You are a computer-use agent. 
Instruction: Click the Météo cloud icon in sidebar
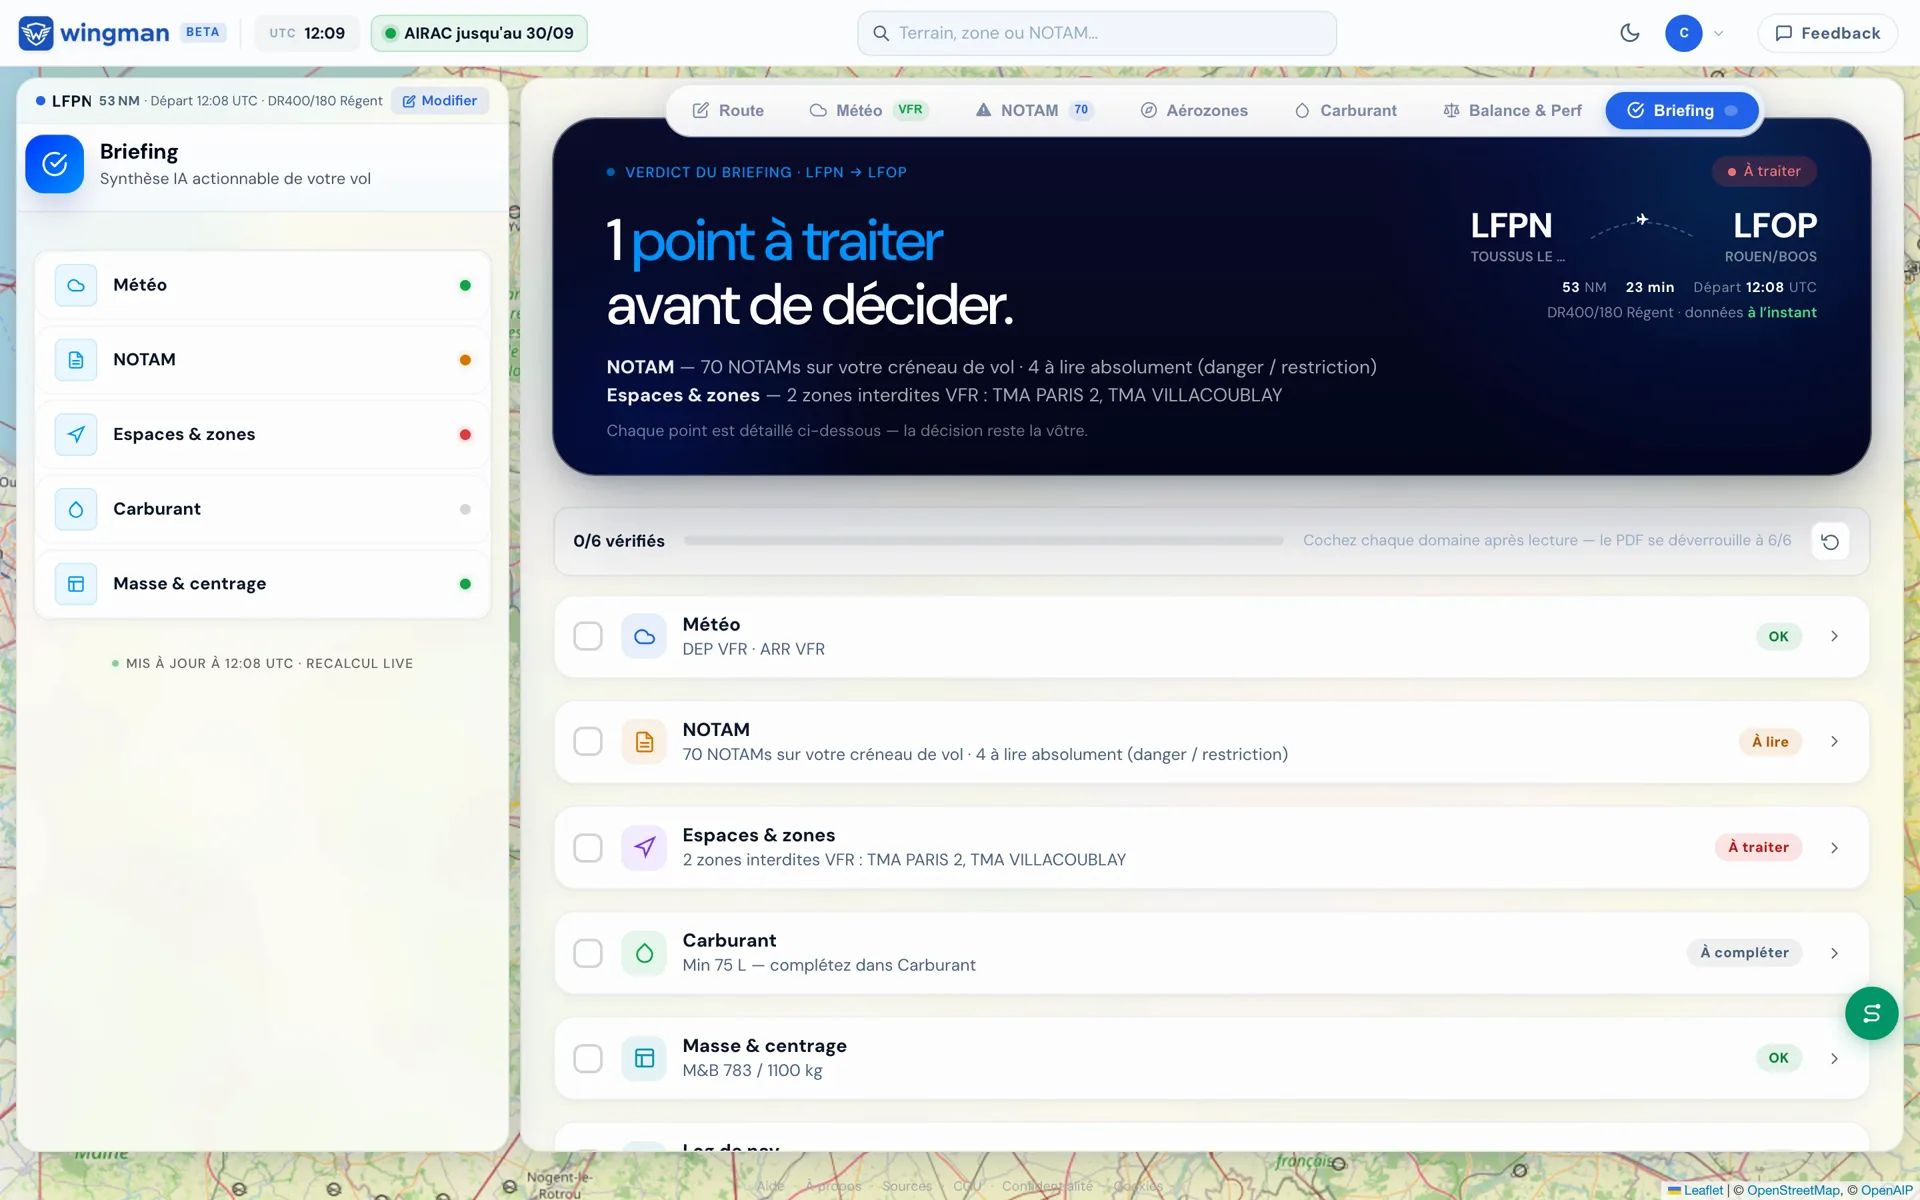pyautogui.click(x=76, y=285)
